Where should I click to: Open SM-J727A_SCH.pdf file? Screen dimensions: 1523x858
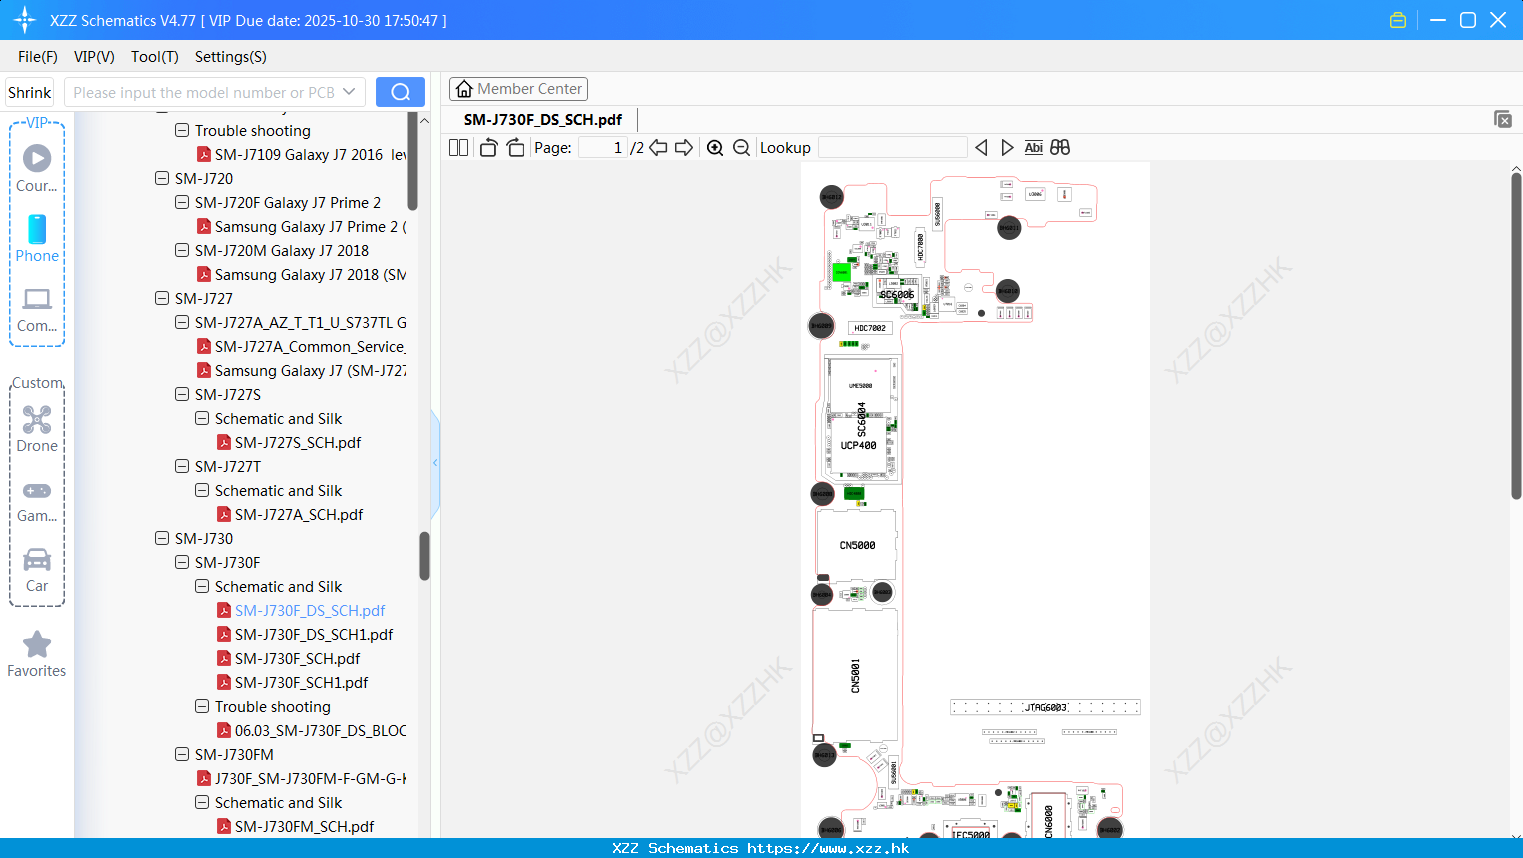point(299,514)
